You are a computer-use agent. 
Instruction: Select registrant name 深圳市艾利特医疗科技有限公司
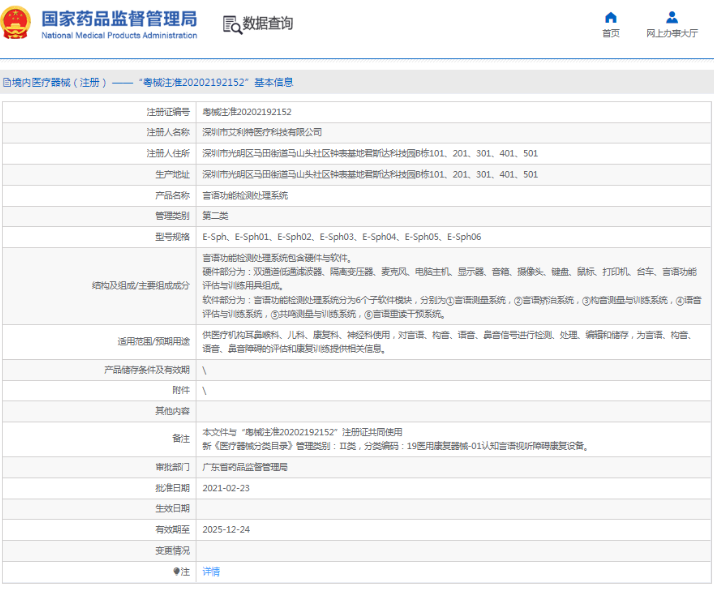click(262, 132)
